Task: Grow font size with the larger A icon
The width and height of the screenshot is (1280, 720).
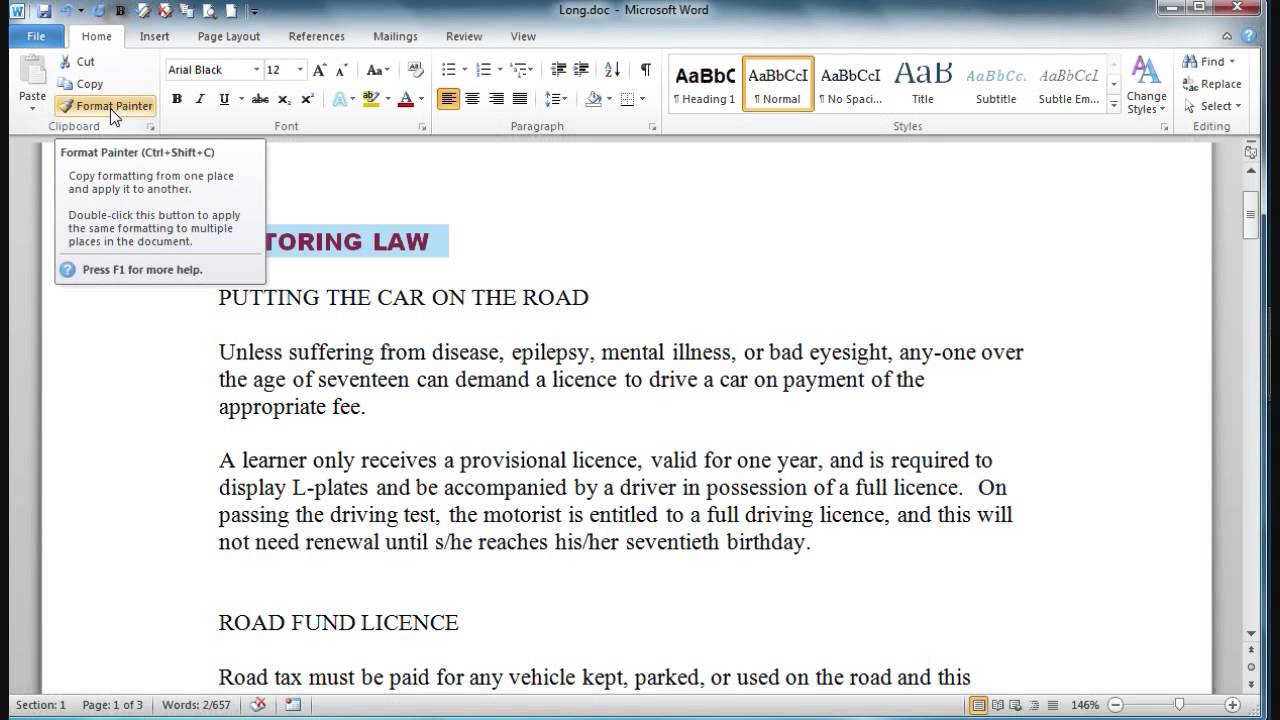Action: point(319,70)
